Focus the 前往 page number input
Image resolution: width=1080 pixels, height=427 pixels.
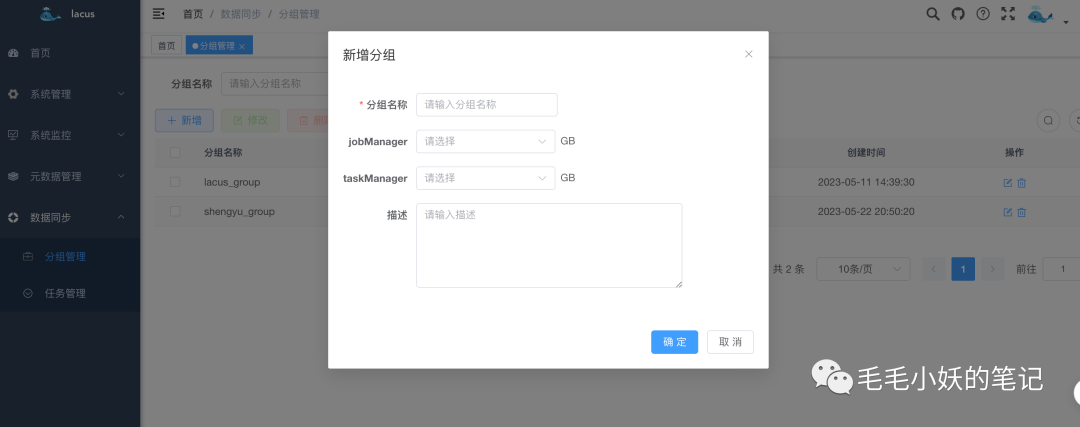click(1061, 269)
